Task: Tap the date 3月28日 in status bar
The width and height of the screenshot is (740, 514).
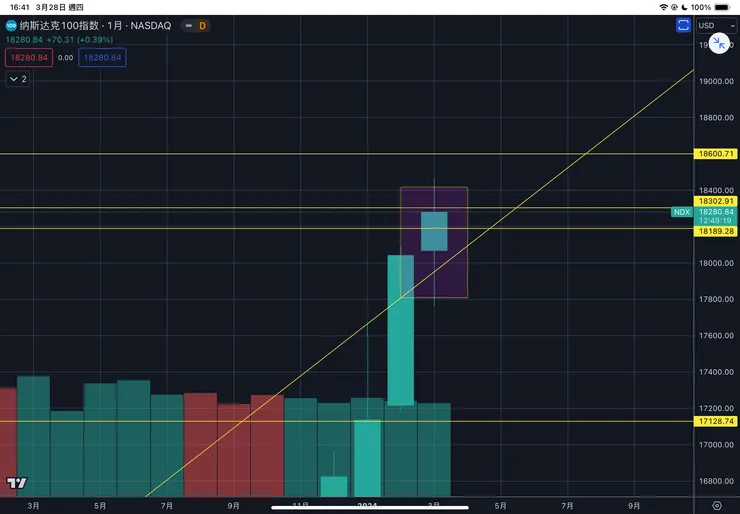Action: point(50,7)
